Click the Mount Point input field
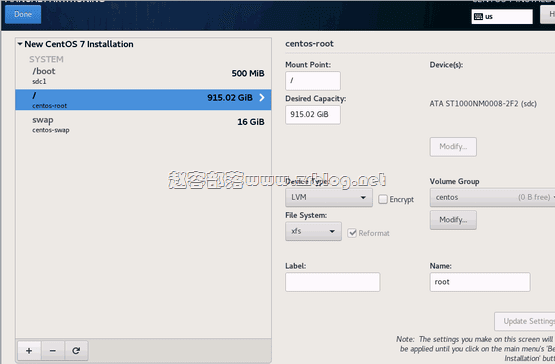This screenshot has height=364, width=555. click(x=313, y=81)
